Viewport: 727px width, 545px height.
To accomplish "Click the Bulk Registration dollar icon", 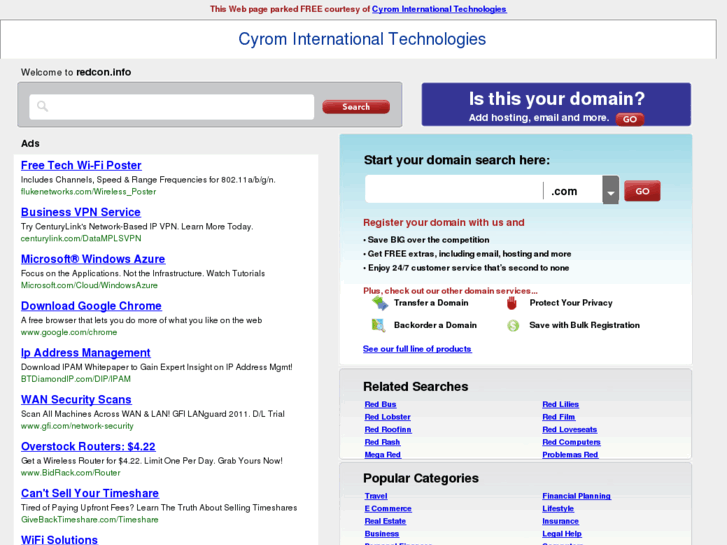I will click(x=513, y=326).
